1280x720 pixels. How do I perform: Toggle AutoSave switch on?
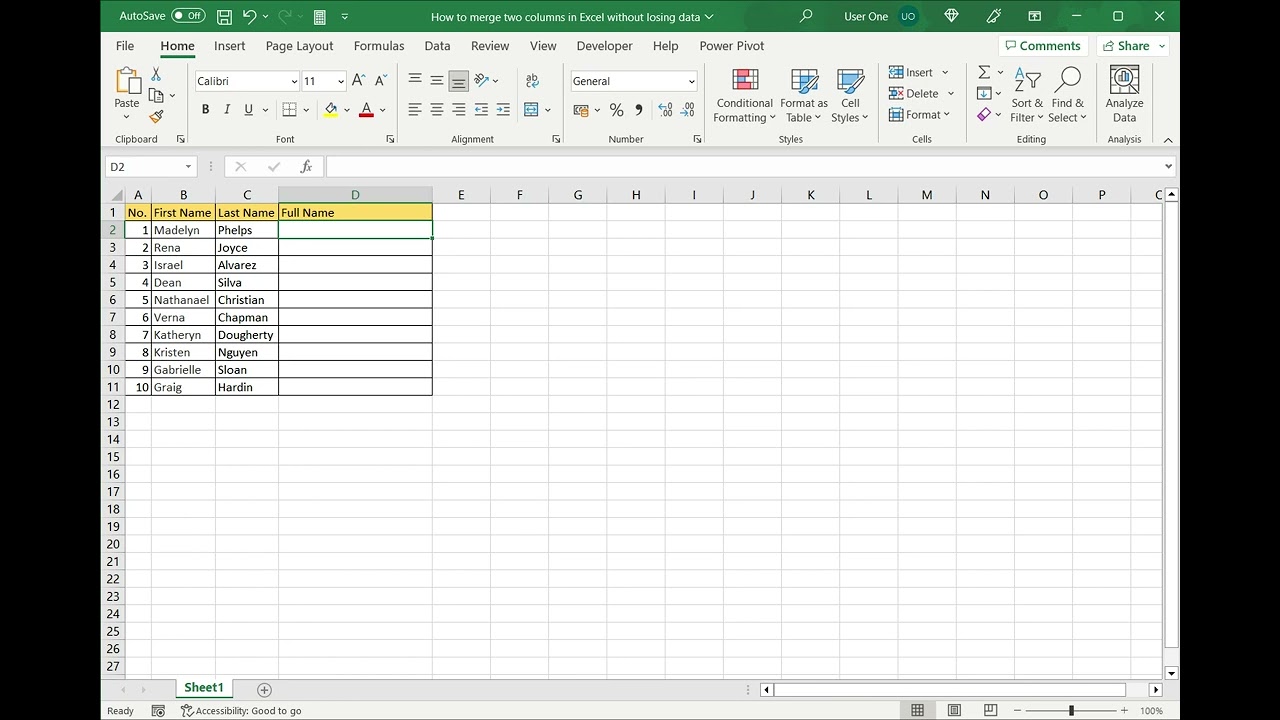(188, 16)
